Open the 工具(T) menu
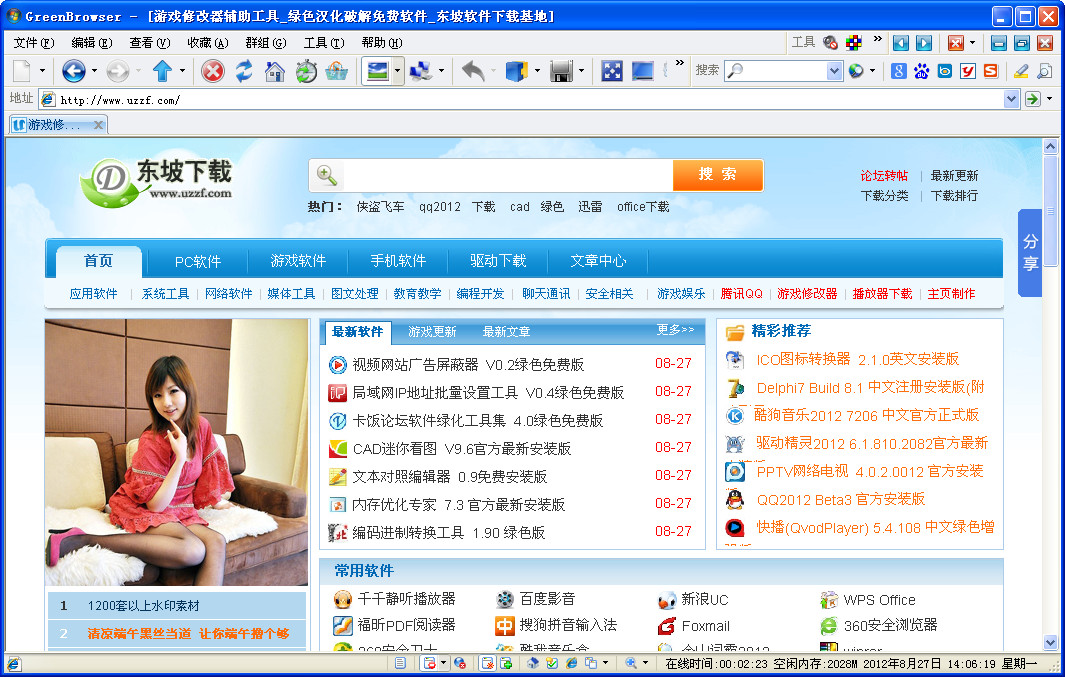 pos(324,43)
